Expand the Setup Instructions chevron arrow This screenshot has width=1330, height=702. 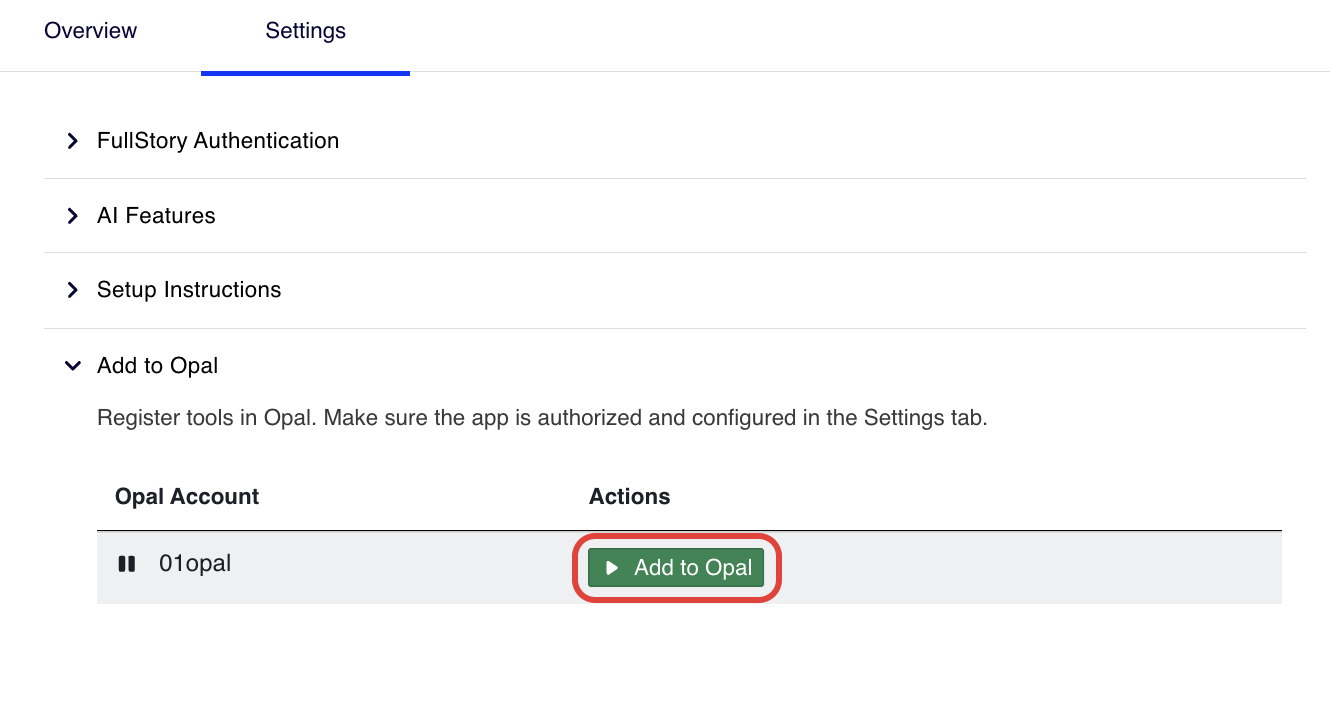click(x=72, y=290)
